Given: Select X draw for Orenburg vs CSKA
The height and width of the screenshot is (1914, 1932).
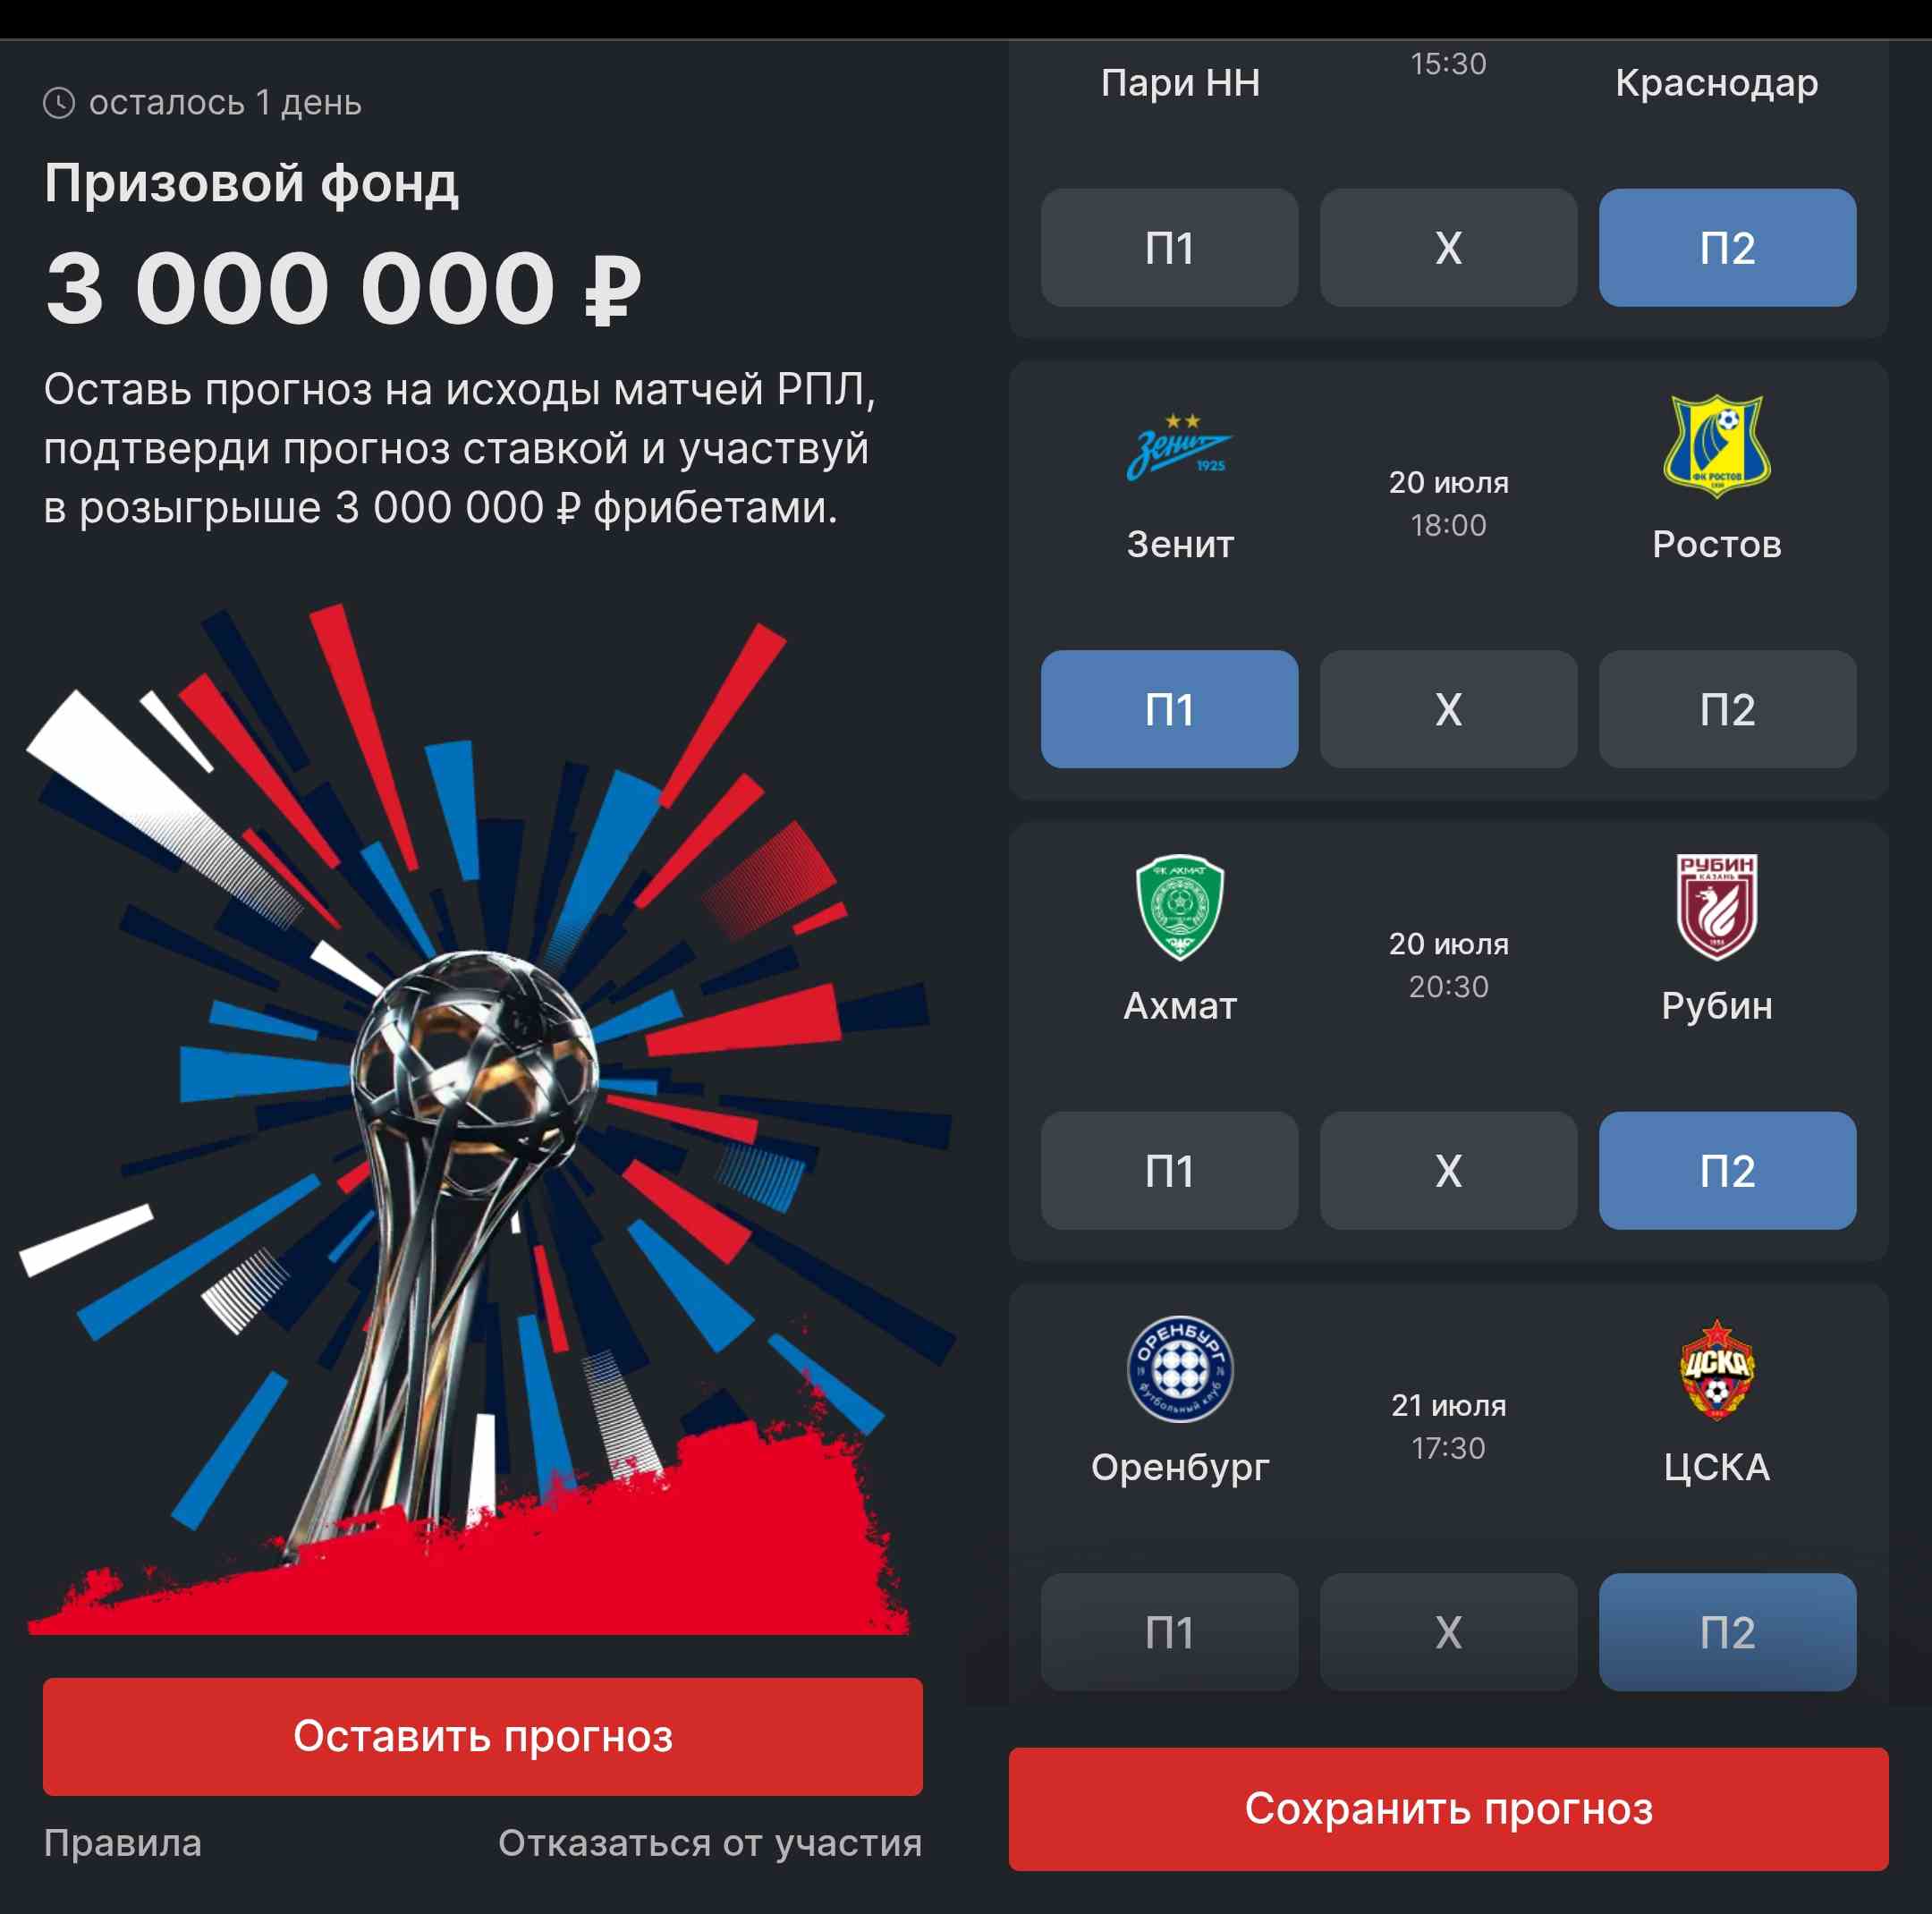Looking at the screenshot, I should pos(1448,1632).
